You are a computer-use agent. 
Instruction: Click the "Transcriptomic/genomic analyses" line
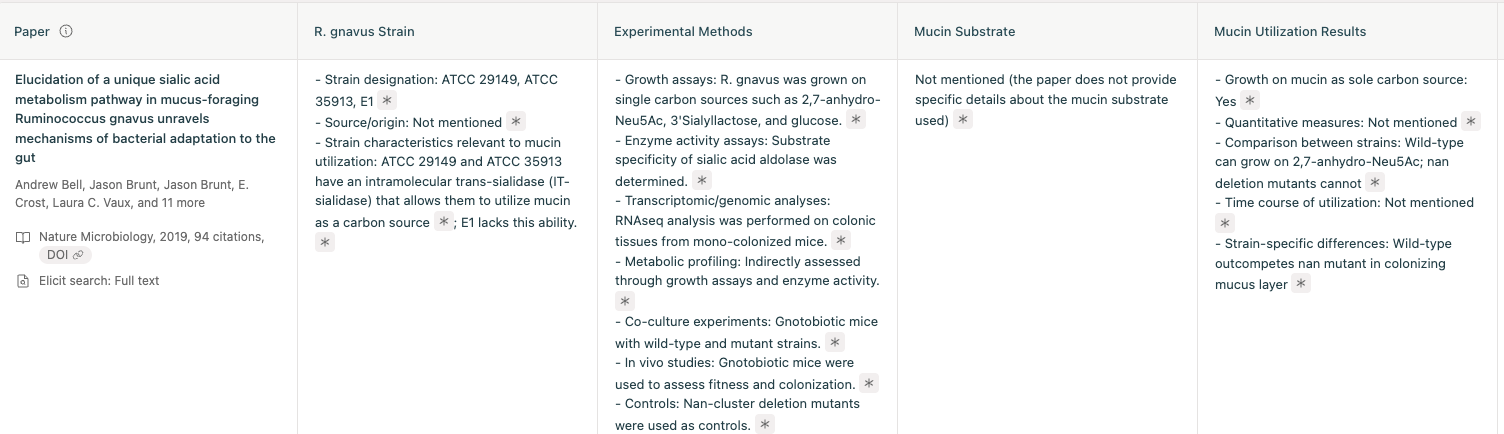722,201
